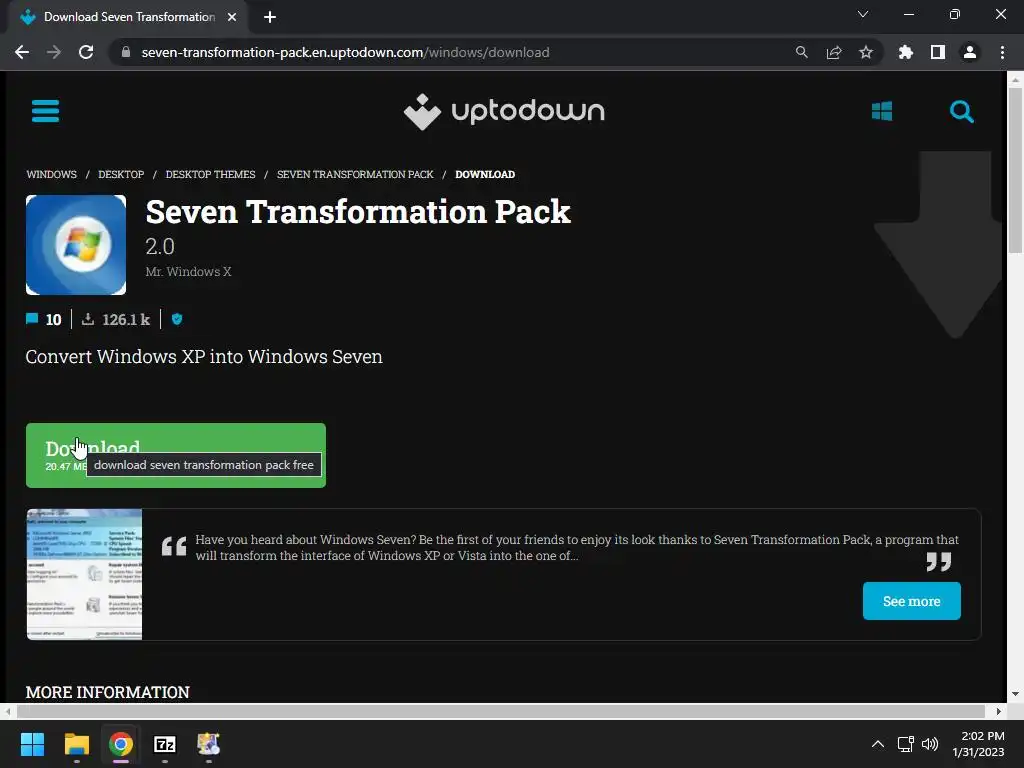Image resolution: width=1024 pixels, height=768 pixels.
Task: Open the clock and date panel
Action: tap(978, 744)
